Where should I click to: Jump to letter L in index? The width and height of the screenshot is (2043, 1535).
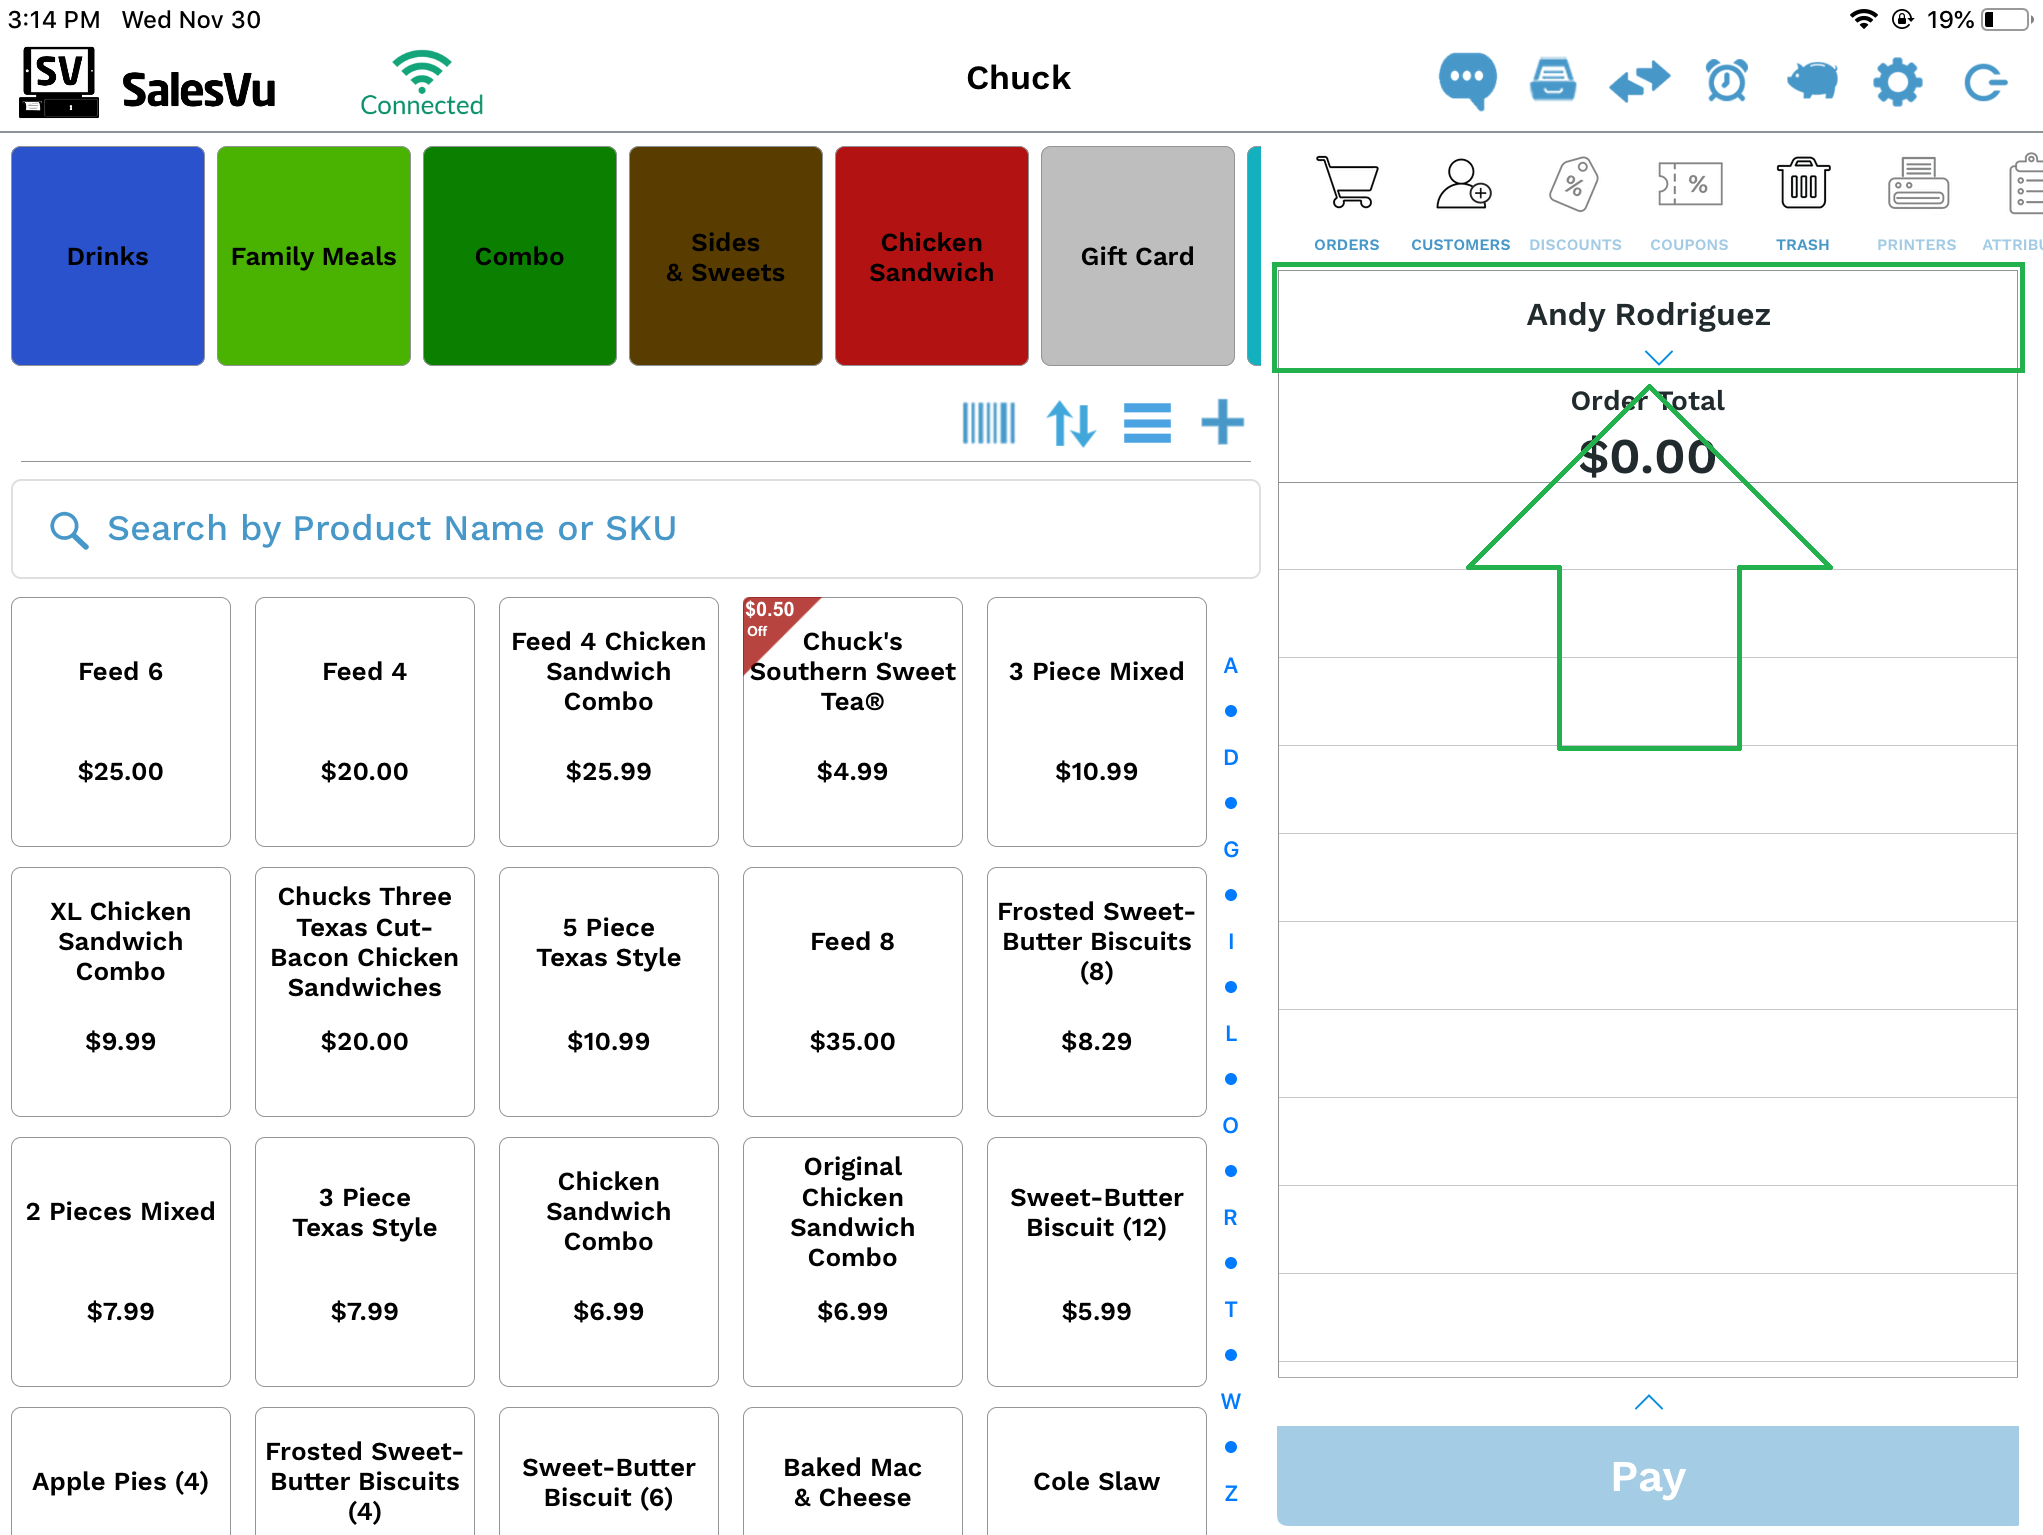tap(1231, 1034)
